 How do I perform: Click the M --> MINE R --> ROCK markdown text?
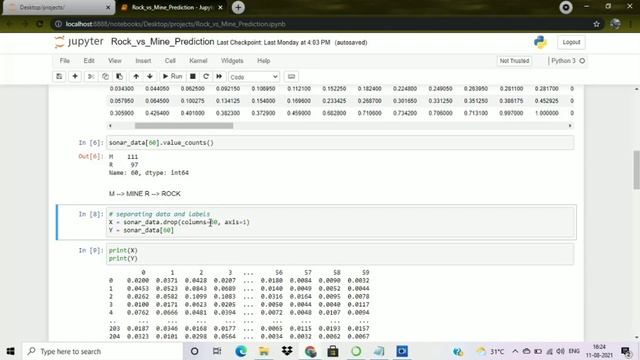click(x=144, y=193)
